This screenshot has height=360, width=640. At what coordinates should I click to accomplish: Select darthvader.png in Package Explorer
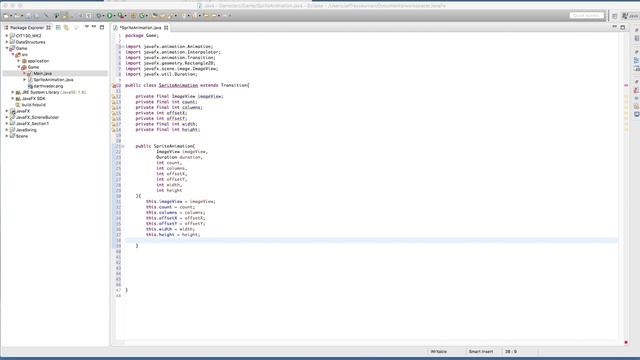coord(48,86)
